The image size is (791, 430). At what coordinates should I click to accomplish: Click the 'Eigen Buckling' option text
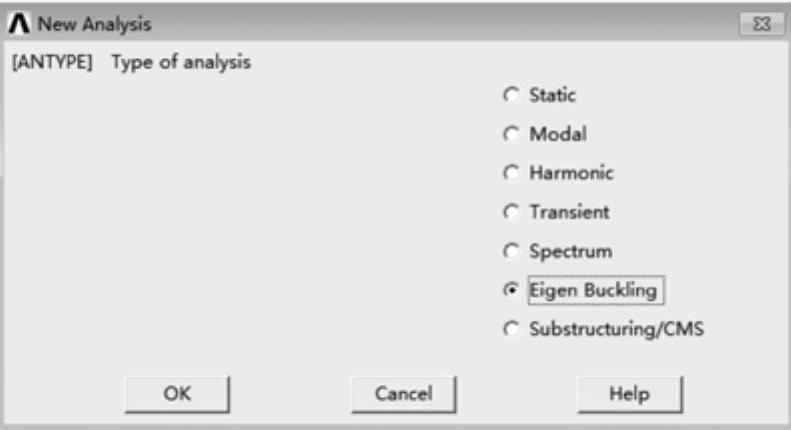pos(594,290)
